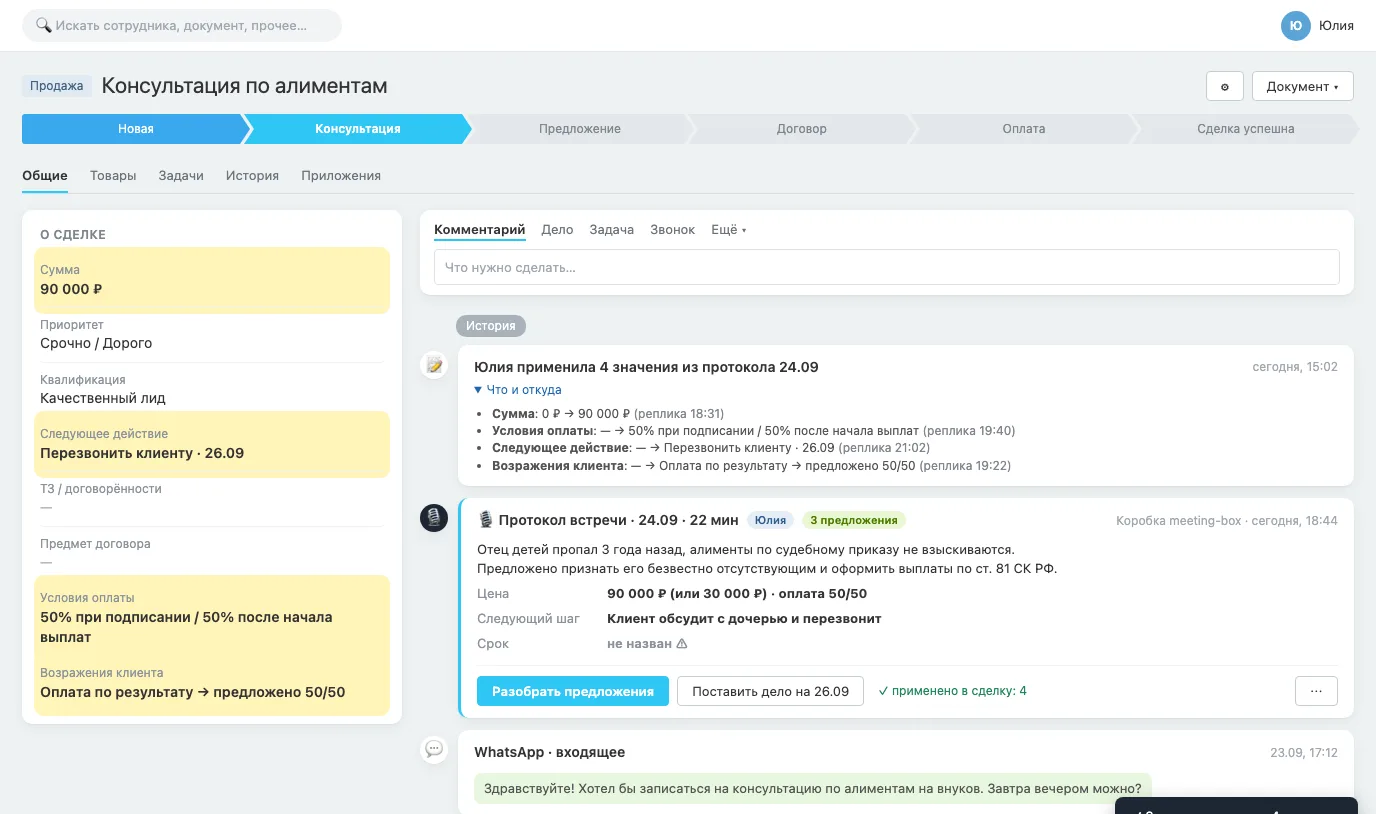Viewport: 1376px width, 814px height.
Task: Click the Приоритет value Срочно / Дорого
Action: tap(96, 343)
